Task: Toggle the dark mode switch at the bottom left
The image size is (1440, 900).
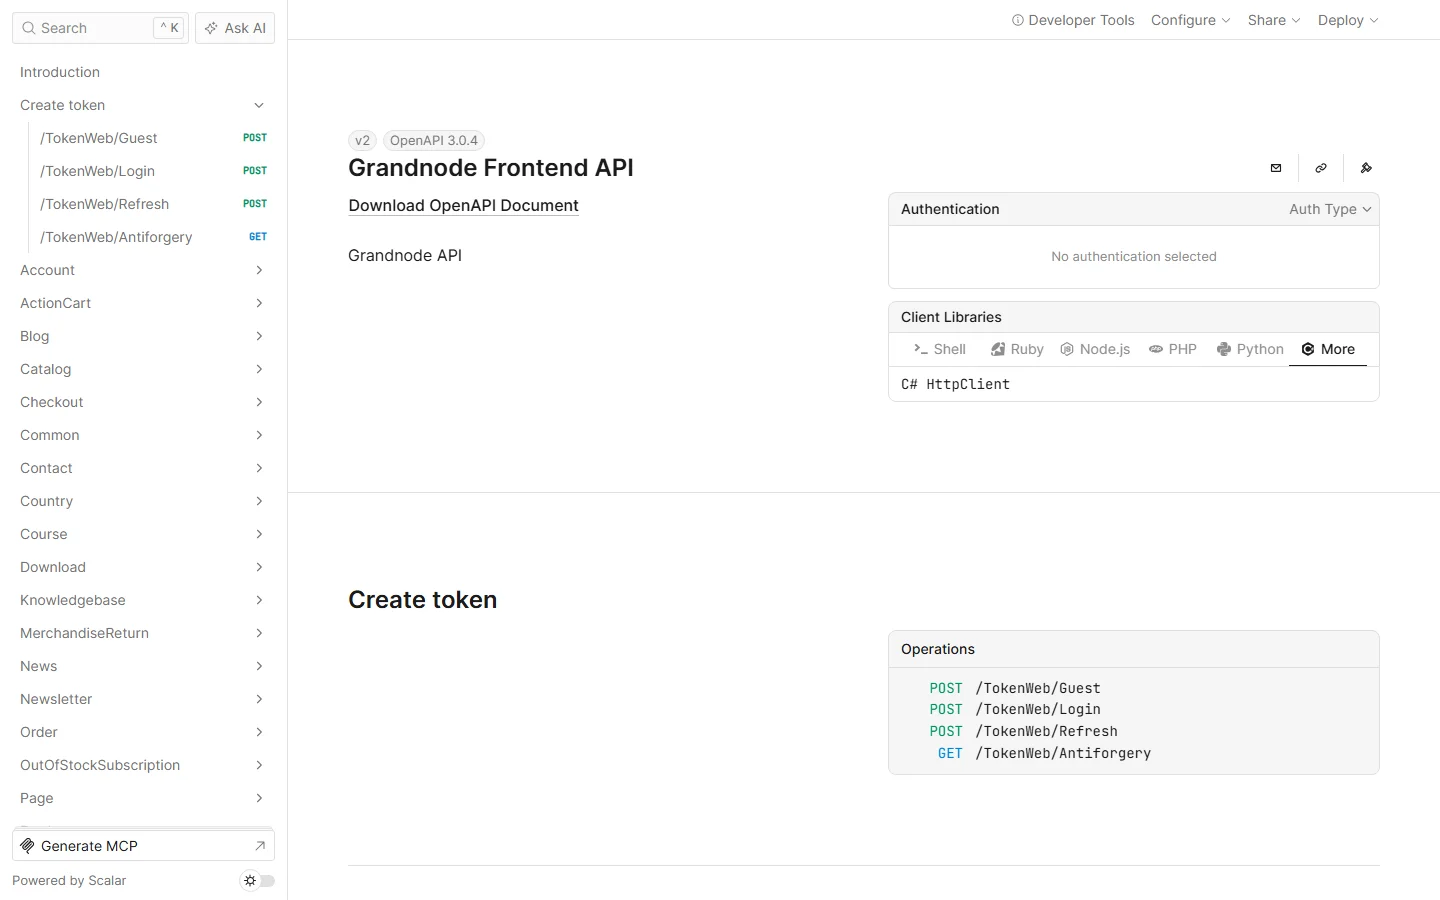Action: tap(258, 881)
